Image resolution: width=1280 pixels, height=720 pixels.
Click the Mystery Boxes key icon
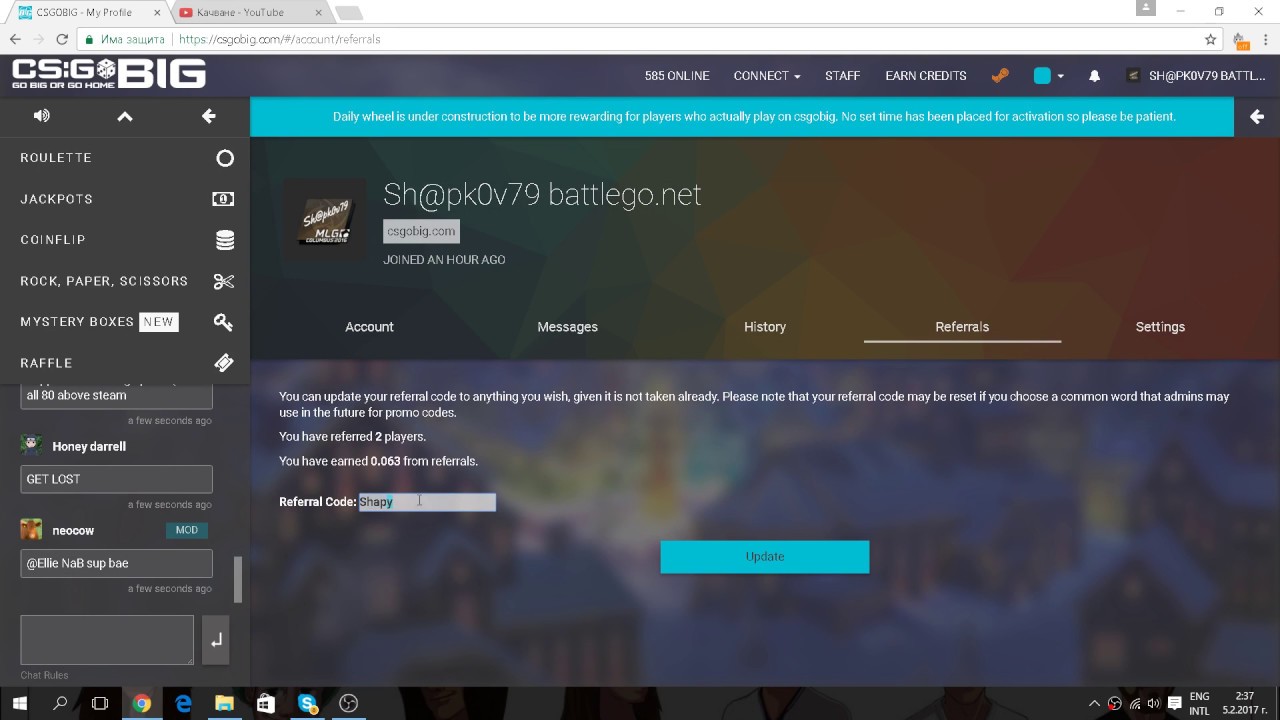tap(224, 322)
